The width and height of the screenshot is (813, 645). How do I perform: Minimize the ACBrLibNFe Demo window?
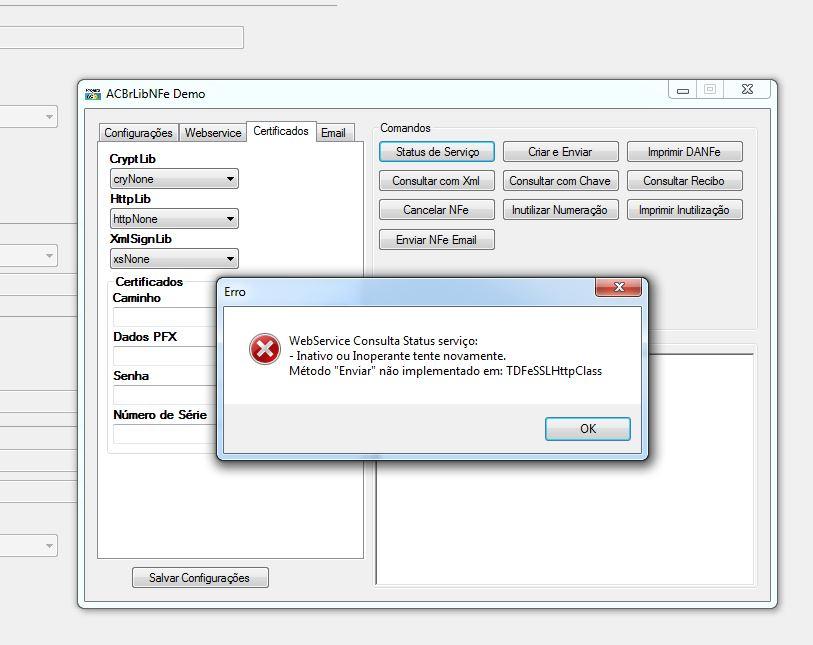[683, 90]
